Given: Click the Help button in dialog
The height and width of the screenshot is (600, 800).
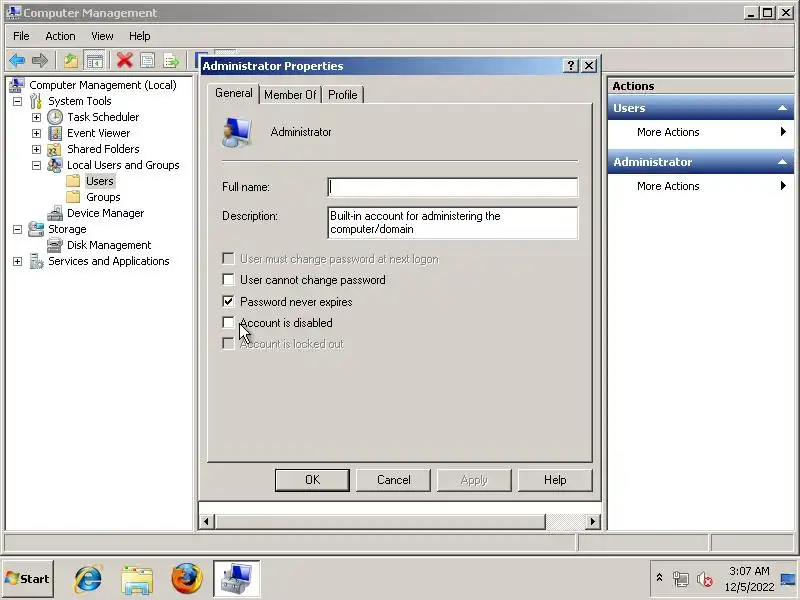Looking at the screenshot, I should (555, 480).
